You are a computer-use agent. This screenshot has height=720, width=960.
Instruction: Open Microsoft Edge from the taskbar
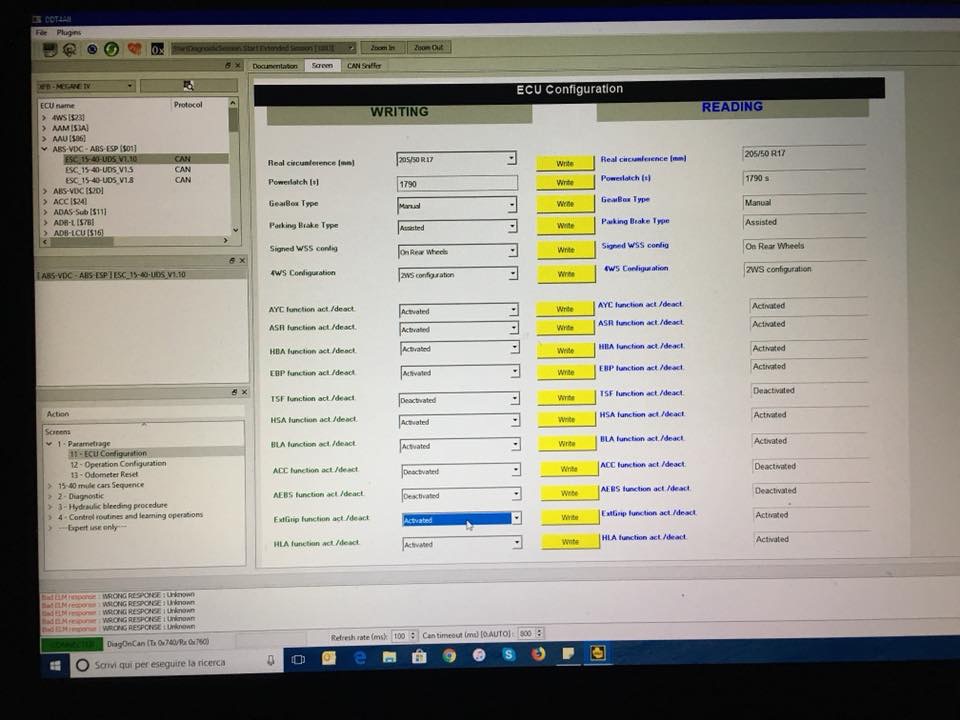pyautogui.click(x=359, y=658)
